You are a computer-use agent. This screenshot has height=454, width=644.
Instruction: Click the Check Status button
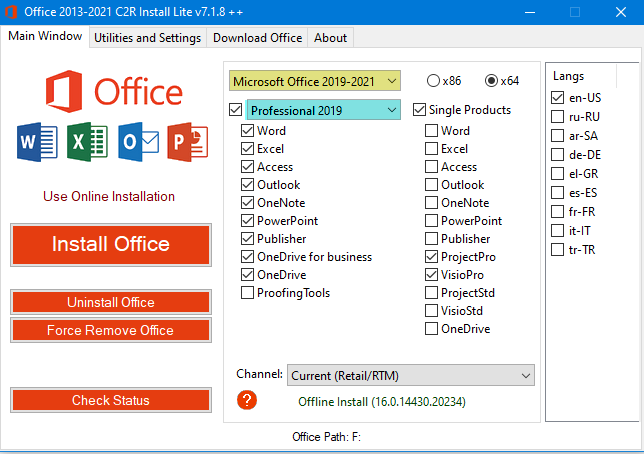tap(111, 400)
